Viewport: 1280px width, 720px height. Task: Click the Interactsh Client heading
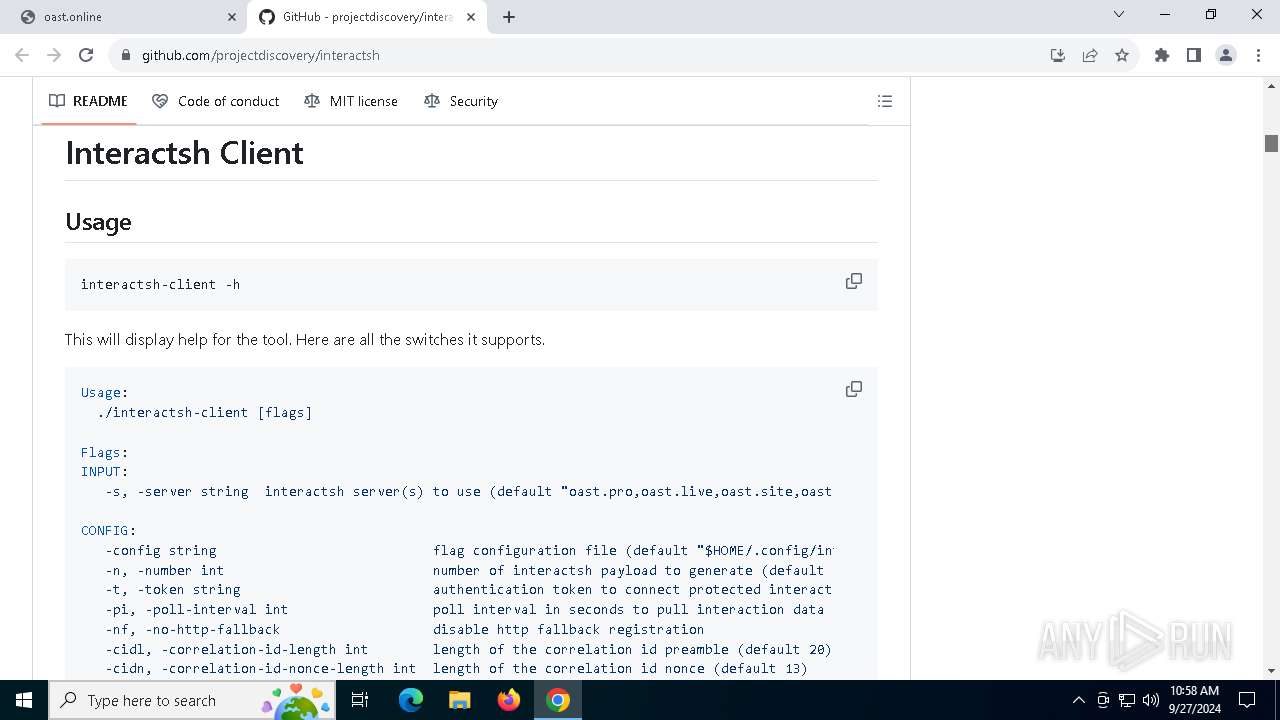point(184,153)
